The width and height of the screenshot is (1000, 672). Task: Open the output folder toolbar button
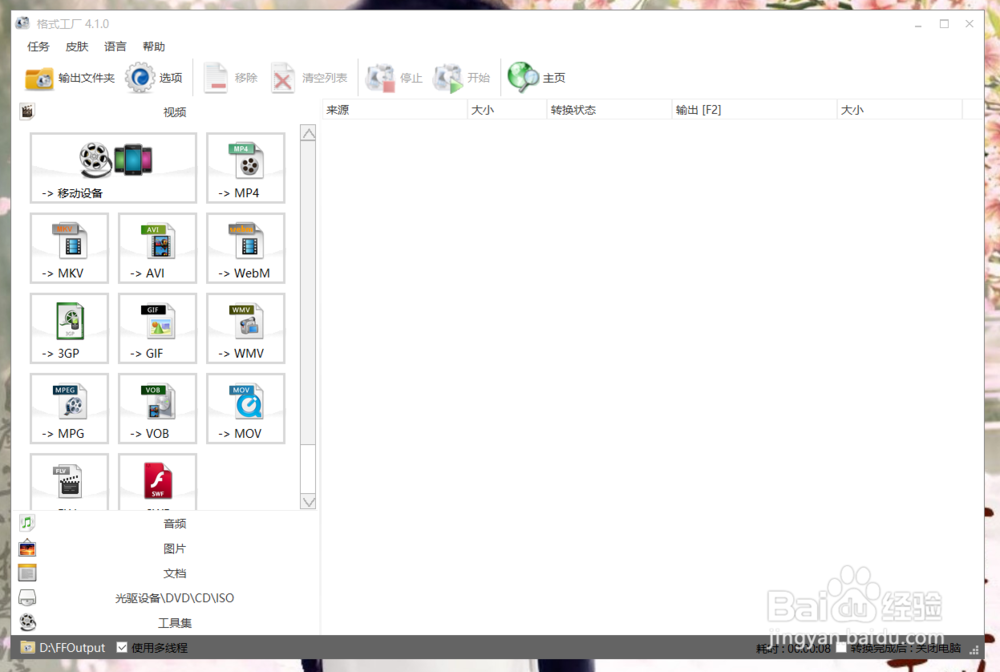(x=70, y=78)
